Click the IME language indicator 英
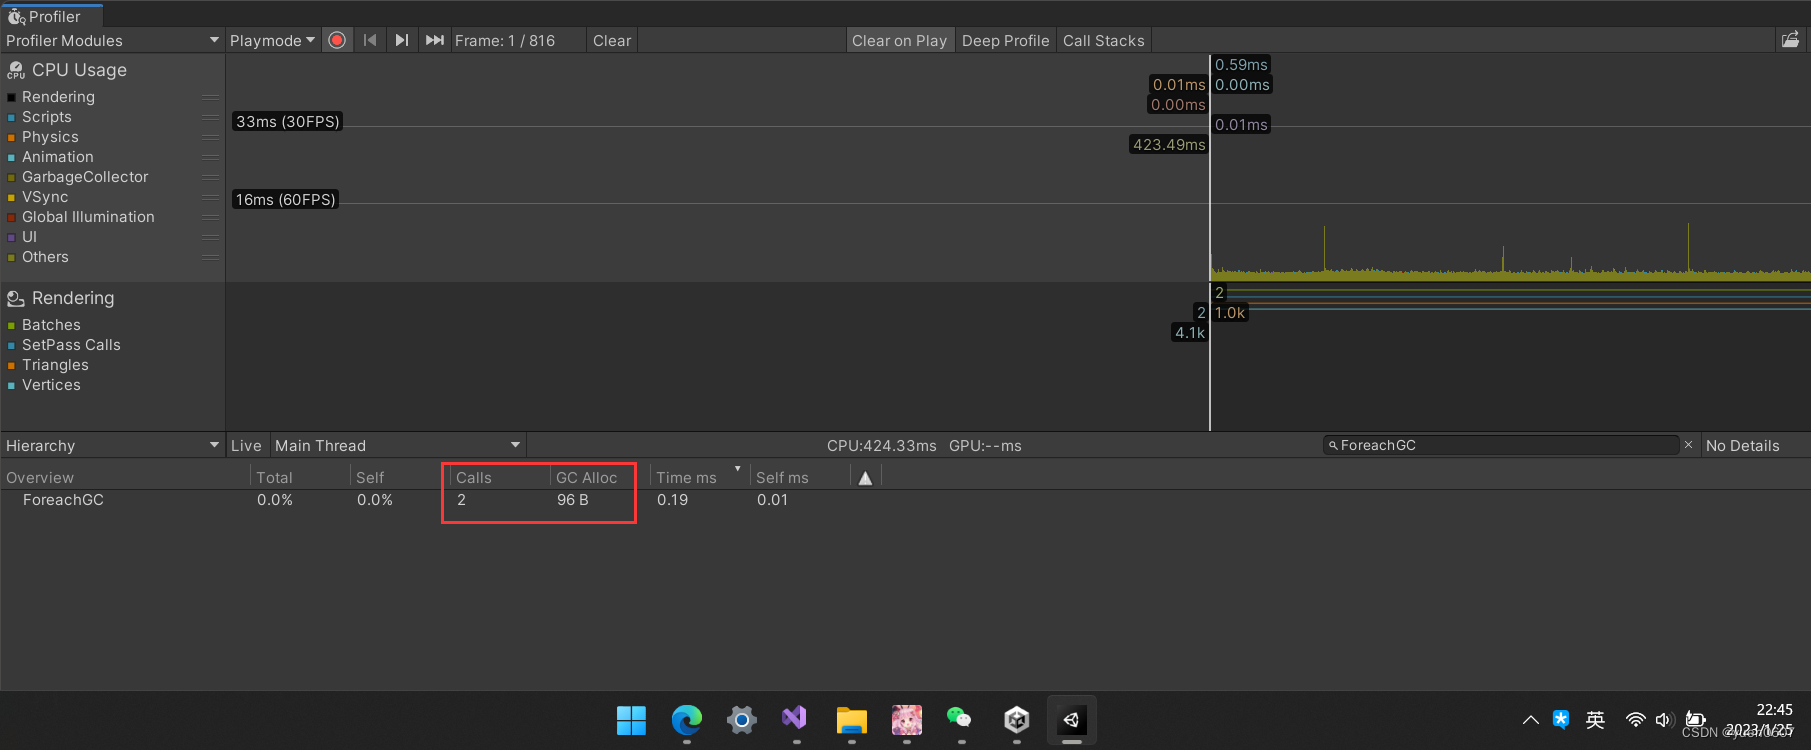 pos(1595,720)
